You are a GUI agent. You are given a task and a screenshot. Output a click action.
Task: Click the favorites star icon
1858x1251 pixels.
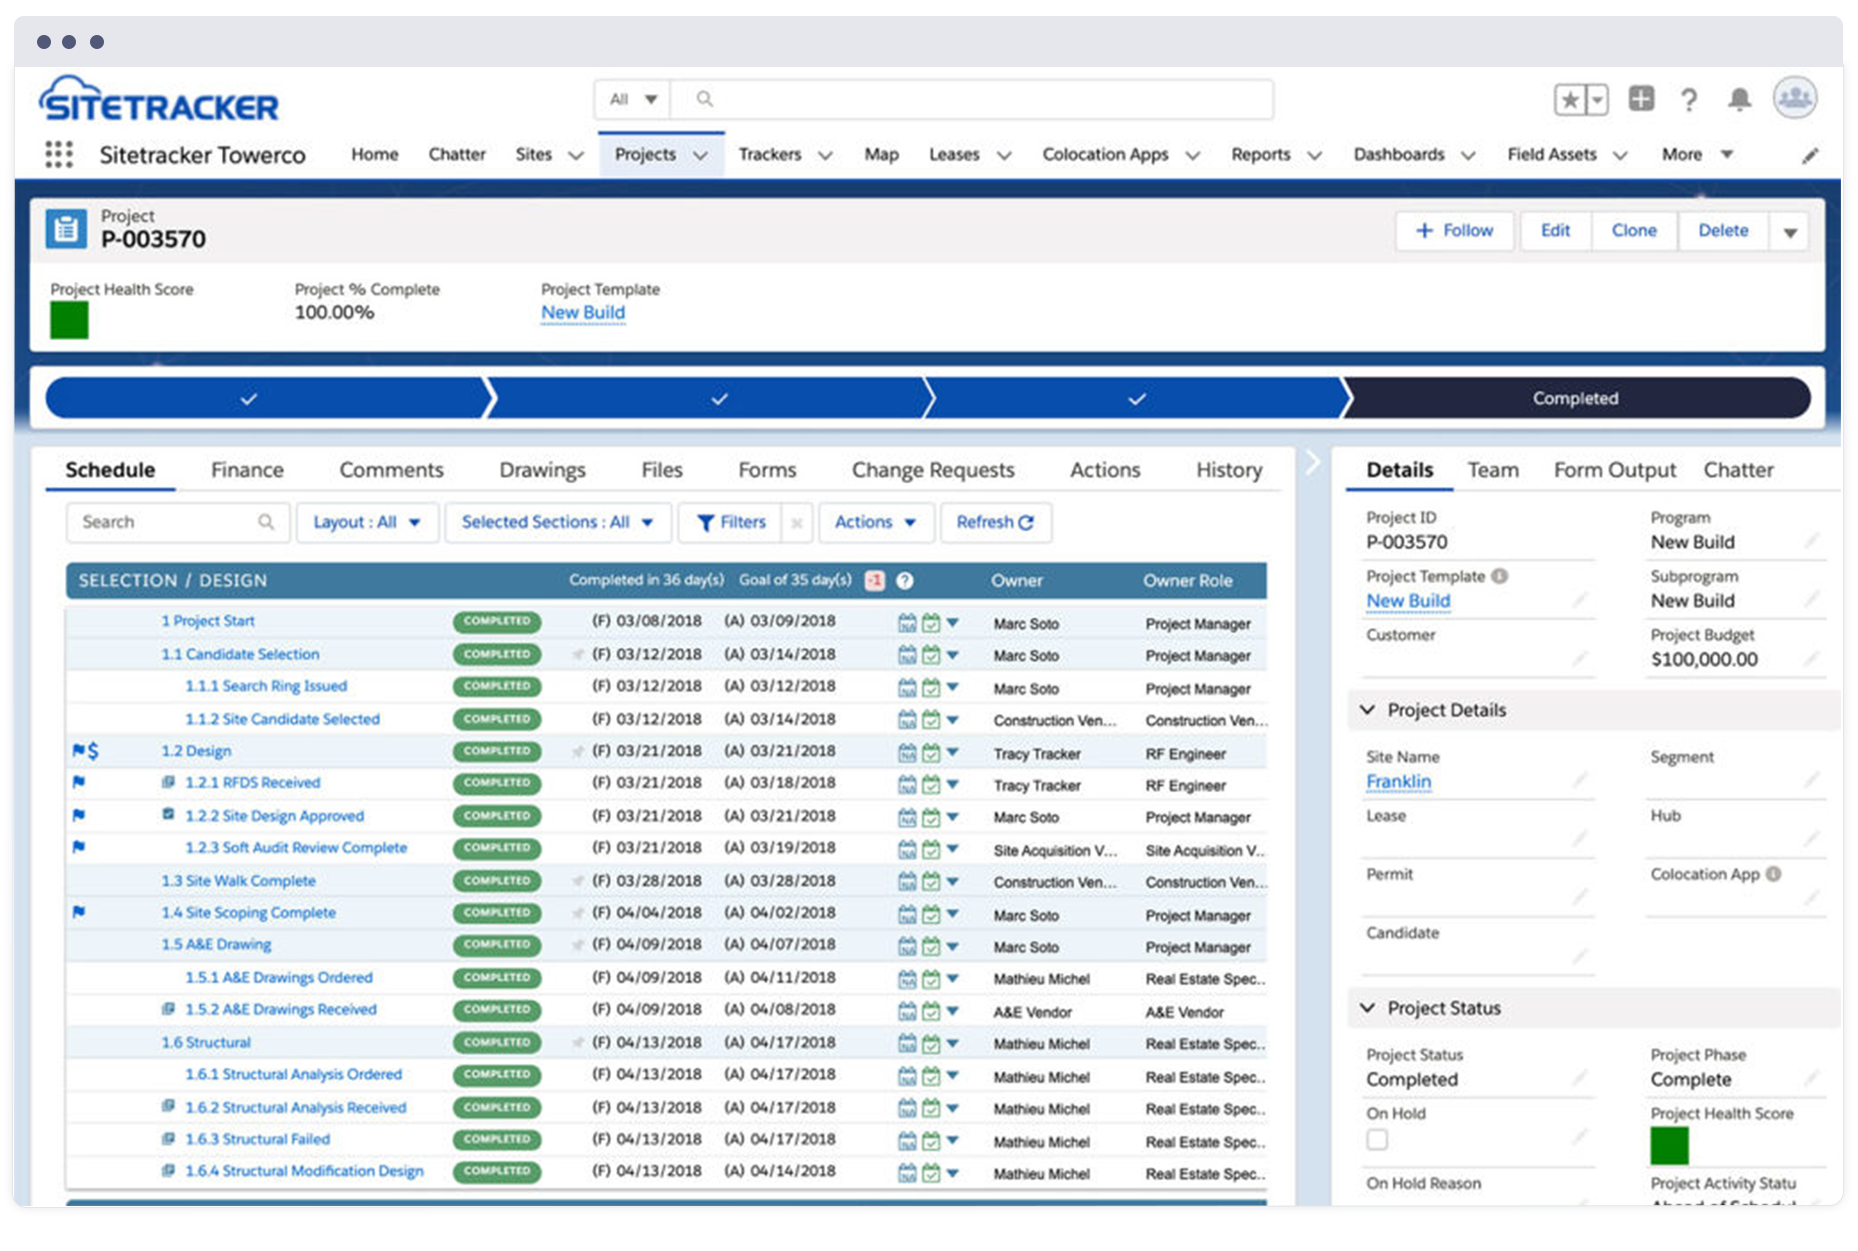click(1570, 100)
